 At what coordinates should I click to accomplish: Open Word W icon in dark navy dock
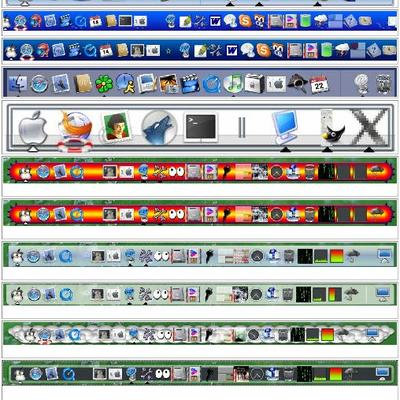click(x=232, y=51)
